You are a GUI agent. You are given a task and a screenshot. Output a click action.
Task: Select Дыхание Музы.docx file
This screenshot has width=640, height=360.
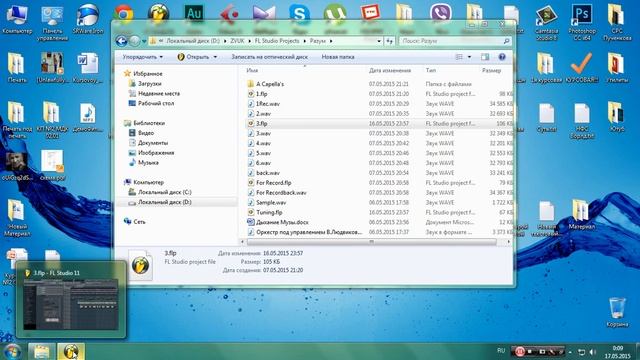click(x=278, y=222)
